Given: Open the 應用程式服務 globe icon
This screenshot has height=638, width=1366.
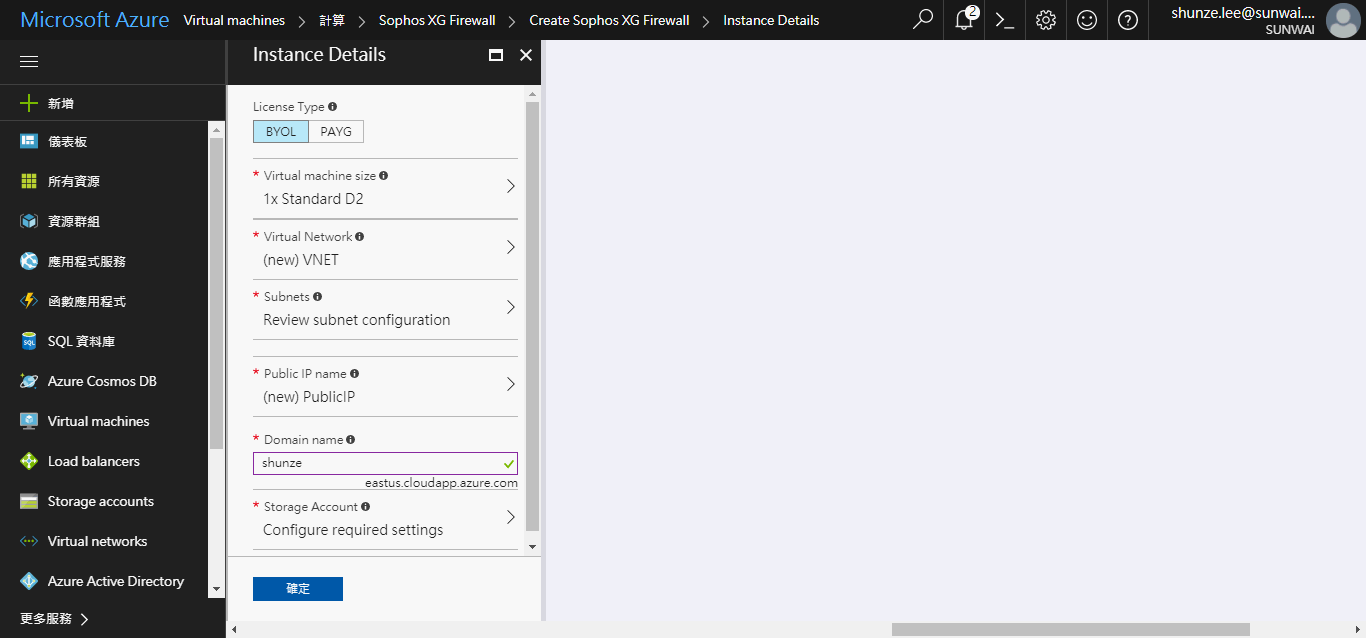Looking at the screenshot, I should tap(29, 261).
